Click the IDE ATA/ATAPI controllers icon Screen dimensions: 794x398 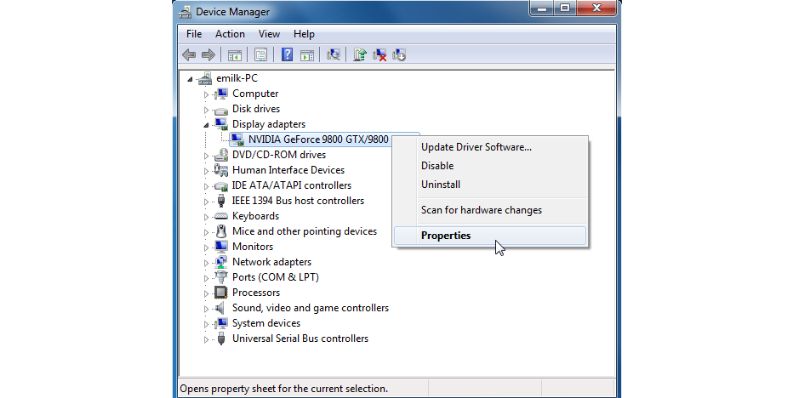pyautogui.click(x=221, y=186)
